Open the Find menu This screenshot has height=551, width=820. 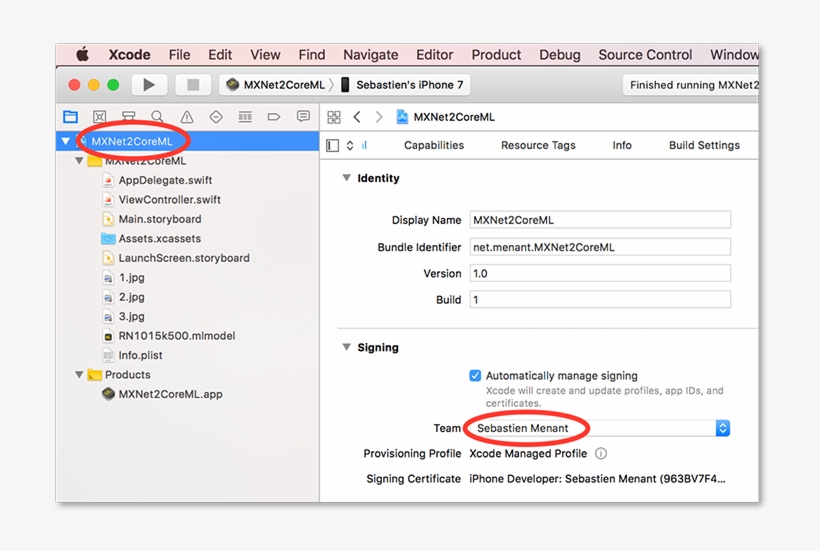pos(312,55)
